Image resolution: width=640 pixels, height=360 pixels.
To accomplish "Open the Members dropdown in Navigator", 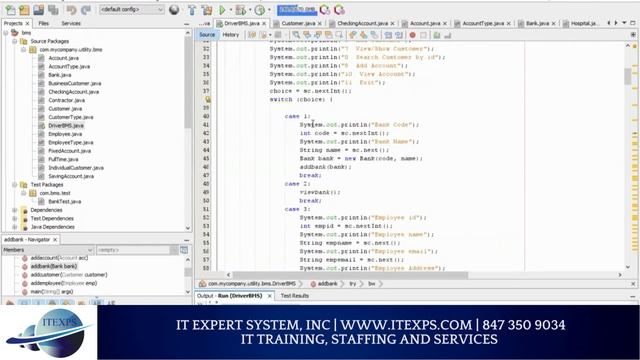I will [48, 250].
